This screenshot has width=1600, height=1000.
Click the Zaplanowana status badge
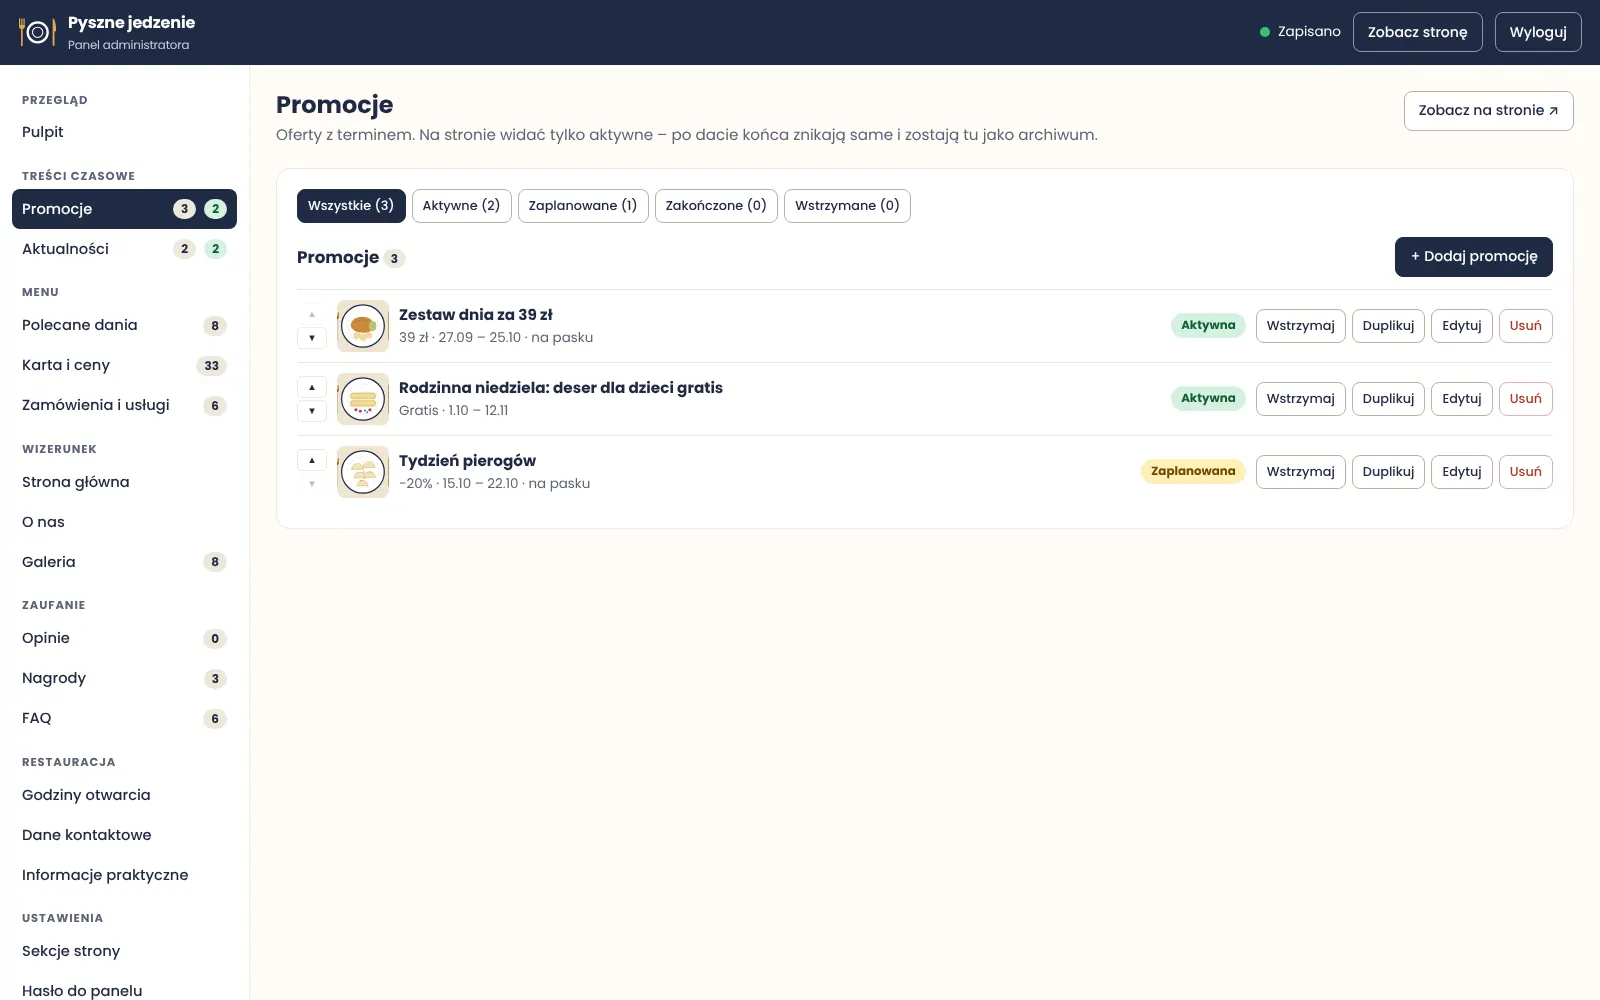pos(1193,472)
